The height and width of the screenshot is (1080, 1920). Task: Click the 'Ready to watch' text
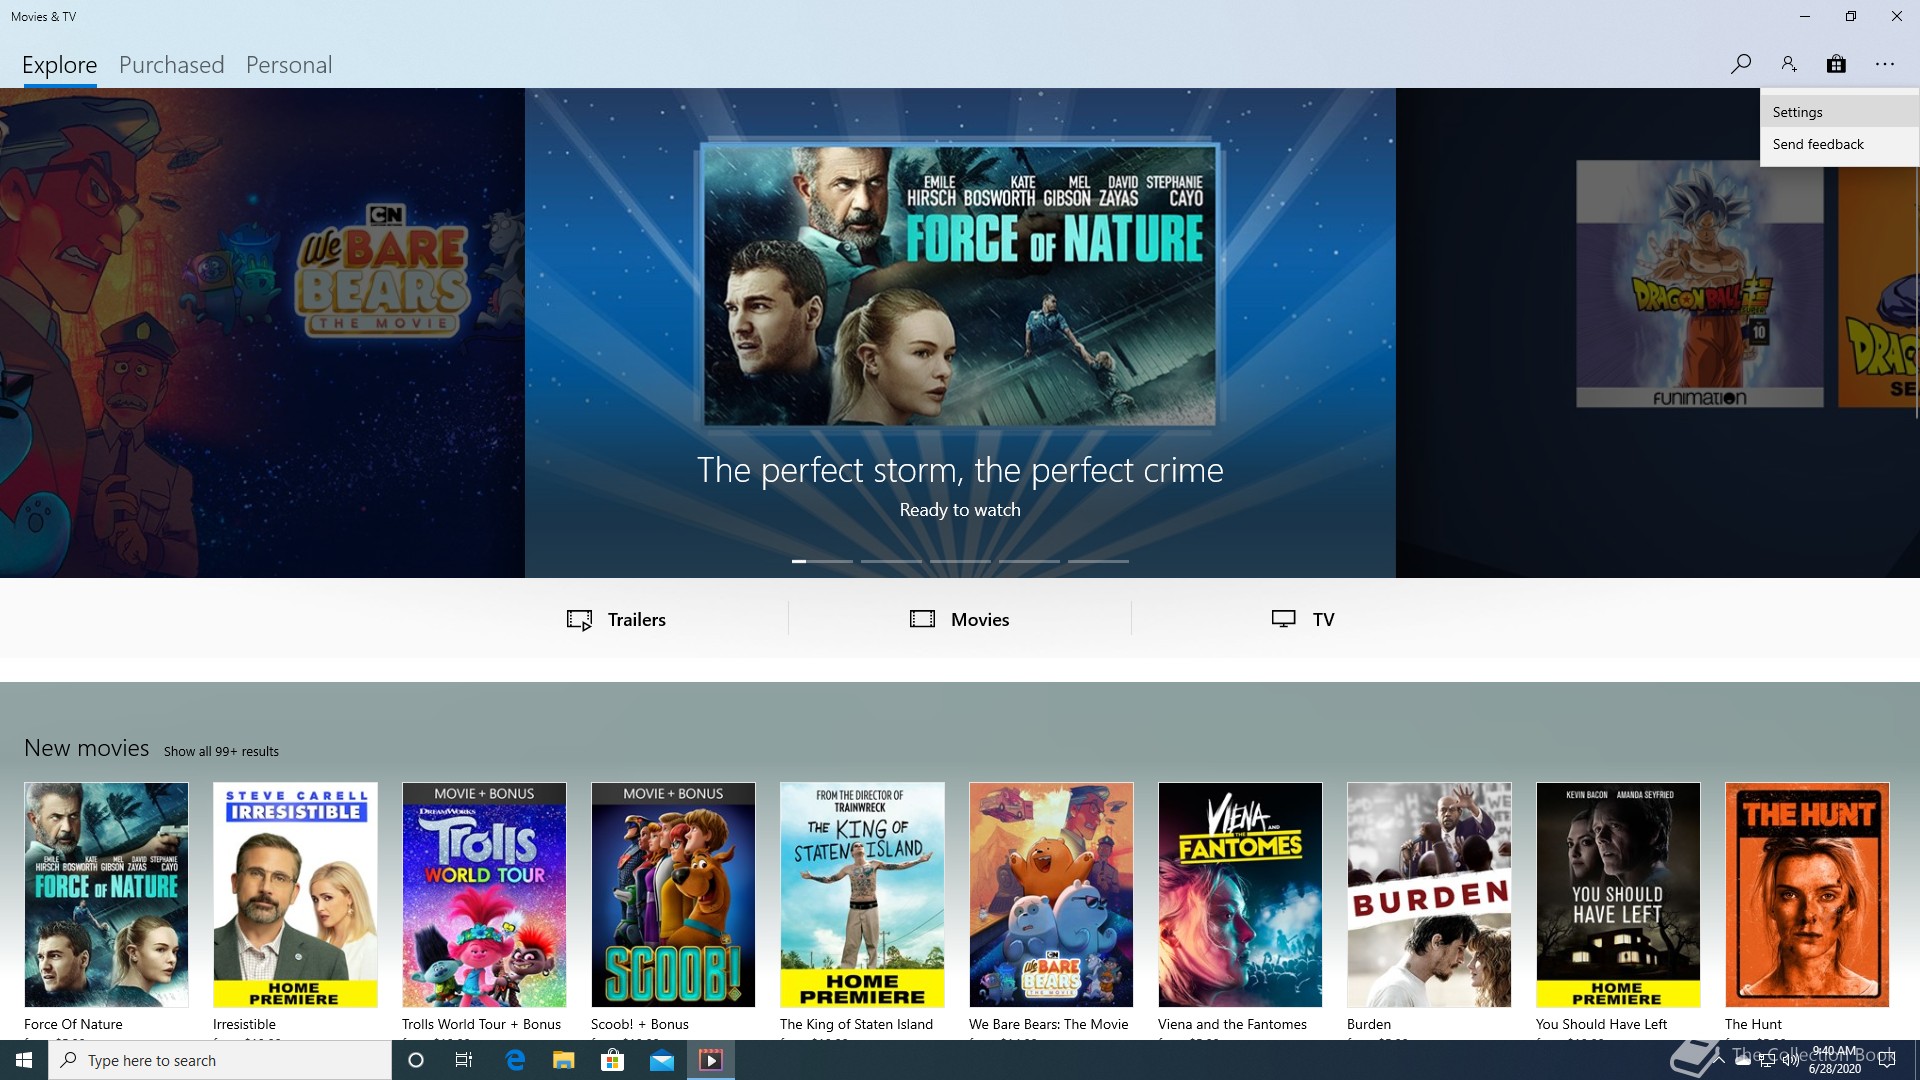point(960,510)
